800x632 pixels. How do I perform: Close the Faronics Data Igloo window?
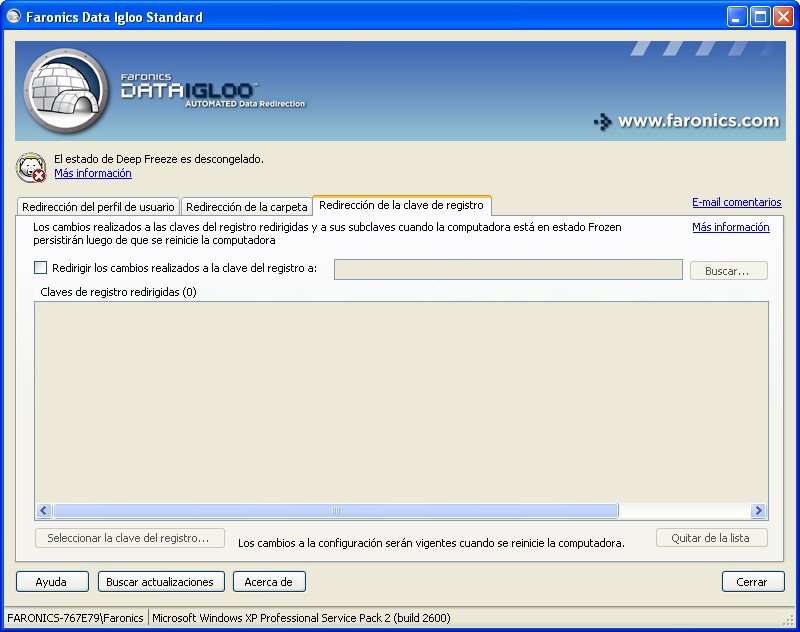tap(783, 17)
